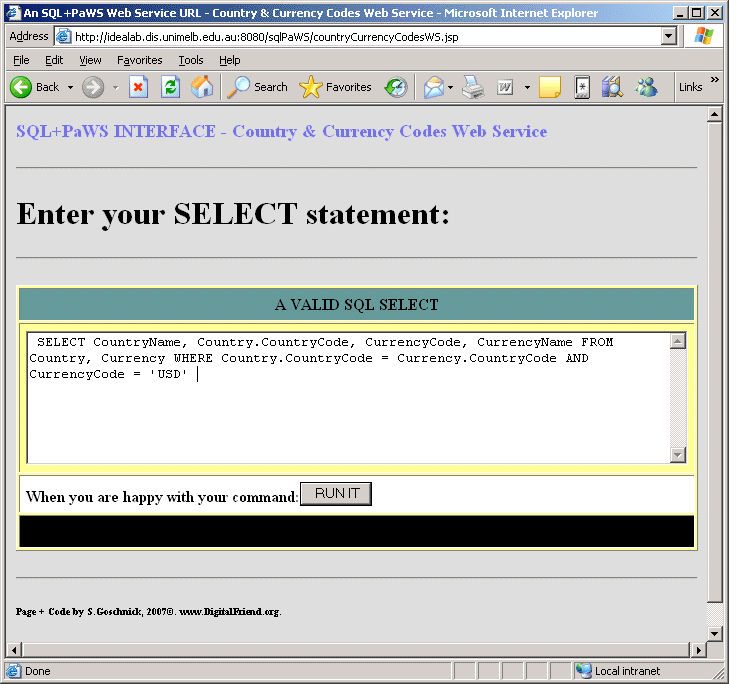Viewport: 747px width, 684px height.
Task: Refresh the page with green arrows icon
Action: click(x=170, y=88)
